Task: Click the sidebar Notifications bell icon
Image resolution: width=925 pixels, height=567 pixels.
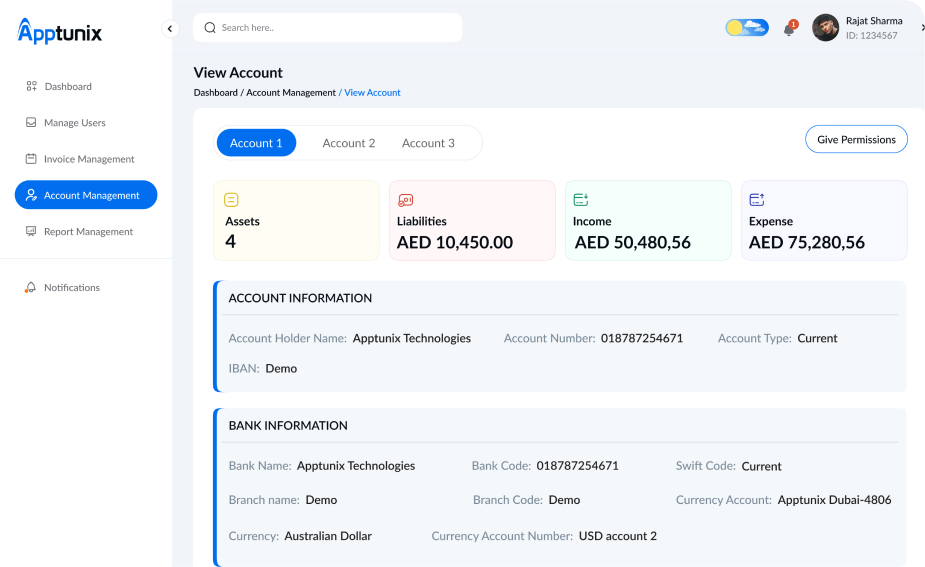Action: pyautogui.click(x=31, y=287)
